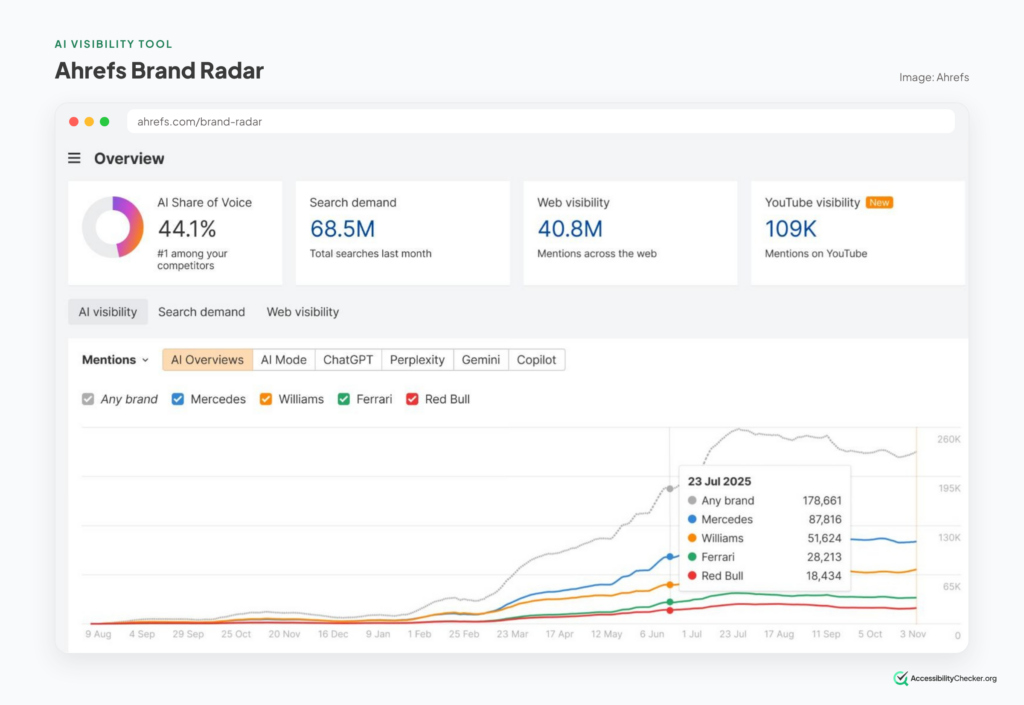The image size is (1024, 705).
Task: Click the 23 Jul 2025 tooltip date
Action: click(x=719, y=481)
